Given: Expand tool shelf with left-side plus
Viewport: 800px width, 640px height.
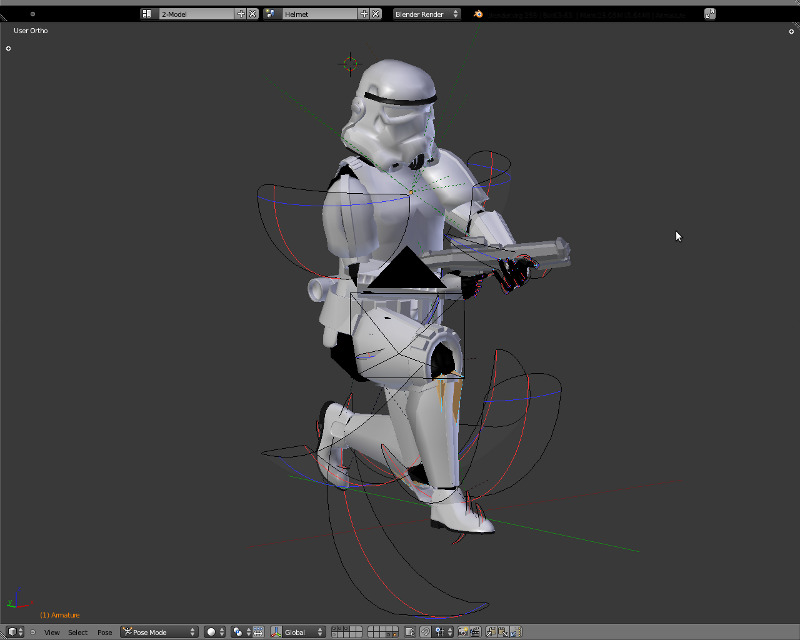Looking at the screenshot, I should pyautogui.click(x=8, y=48).
